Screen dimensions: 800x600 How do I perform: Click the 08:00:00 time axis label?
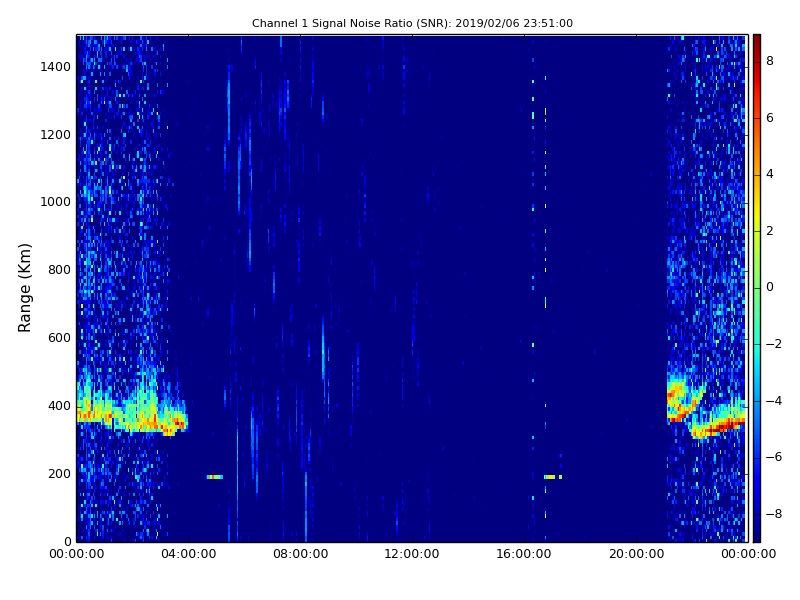click(x=301, y=554)
